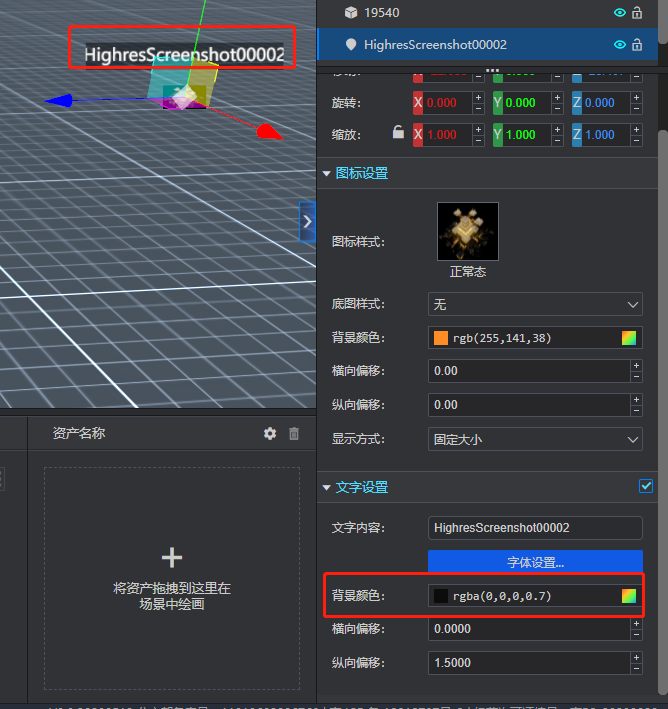Increase icon 横向偏移 with plus stepper

pos(636,365)
